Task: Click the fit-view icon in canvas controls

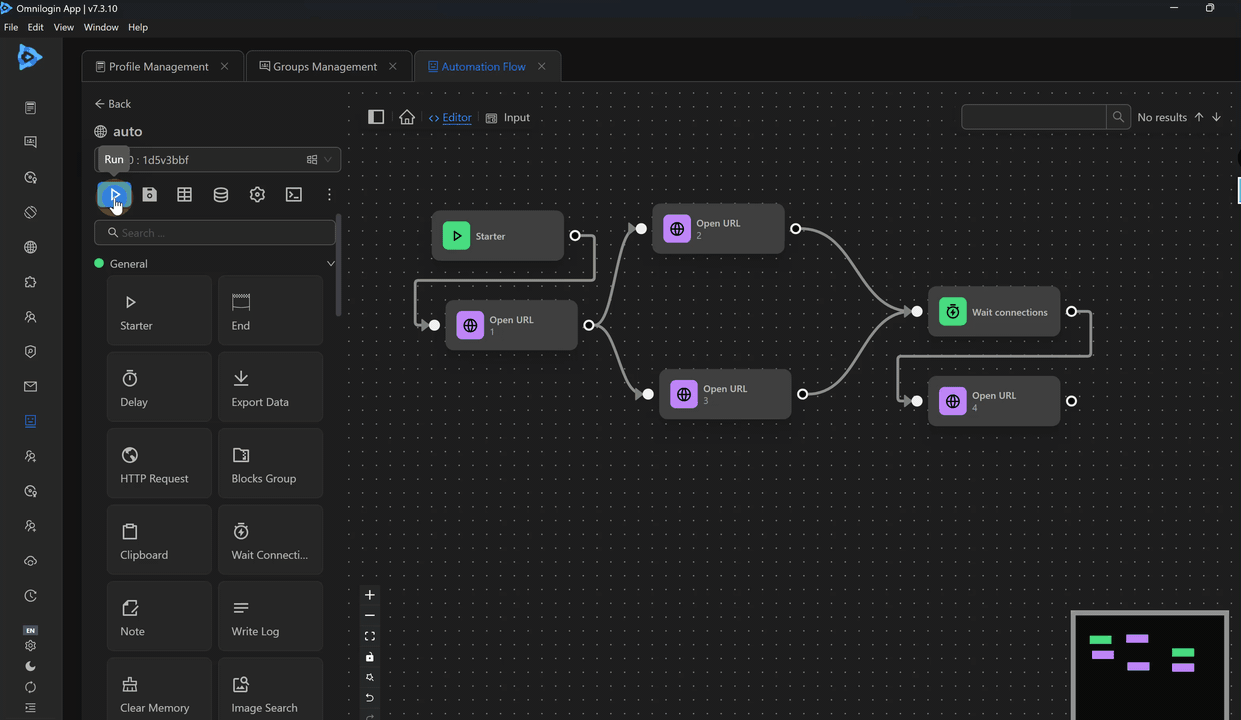Action: coord(370,636)
